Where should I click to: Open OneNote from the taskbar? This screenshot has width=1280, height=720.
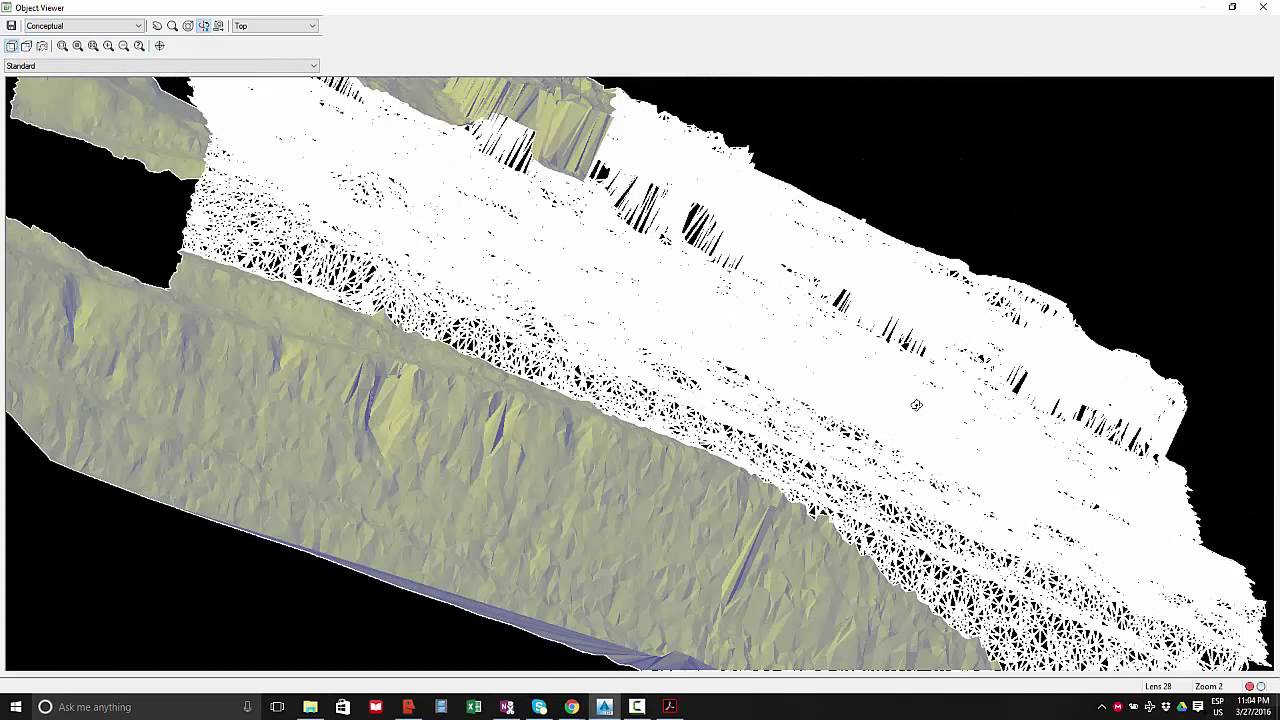click(507, 707)
